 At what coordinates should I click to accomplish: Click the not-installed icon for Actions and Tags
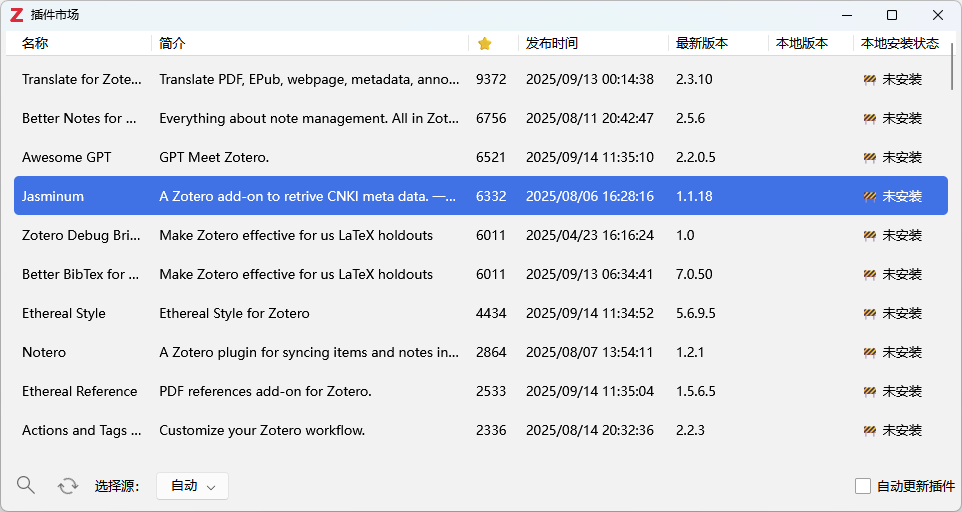click(869, 430)
